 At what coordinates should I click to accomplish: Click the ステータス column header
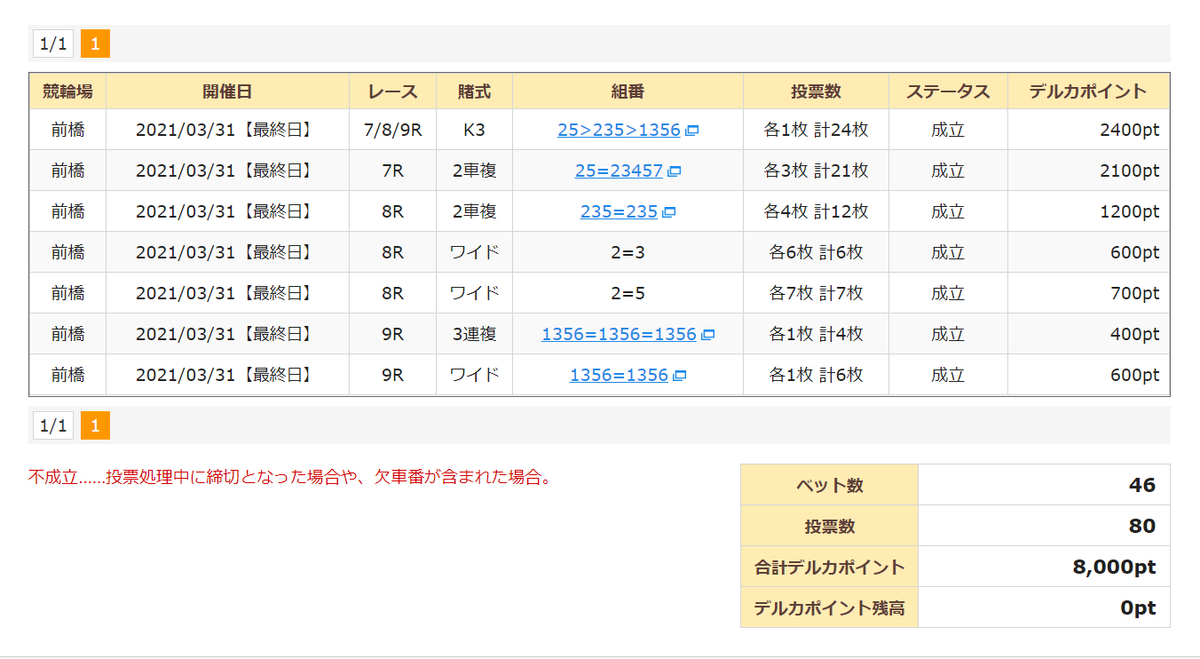(x=948, y=91)
